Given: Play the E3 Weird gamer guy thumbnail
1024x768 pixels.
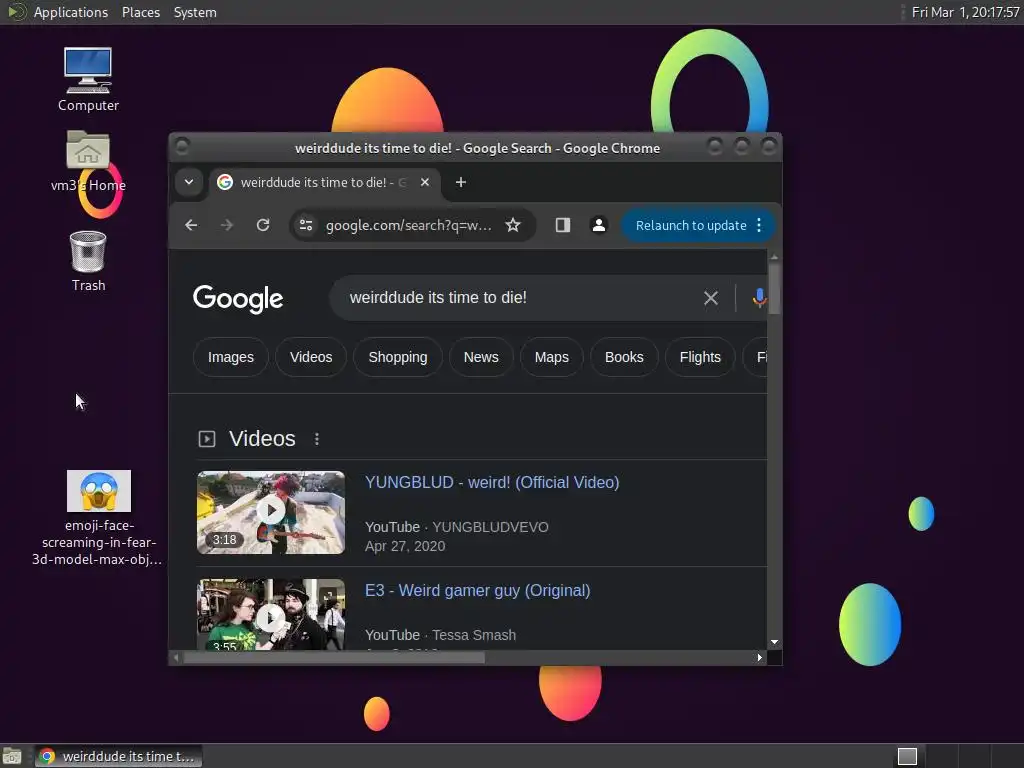Looking at the screenshot, I should pos(271,614).
